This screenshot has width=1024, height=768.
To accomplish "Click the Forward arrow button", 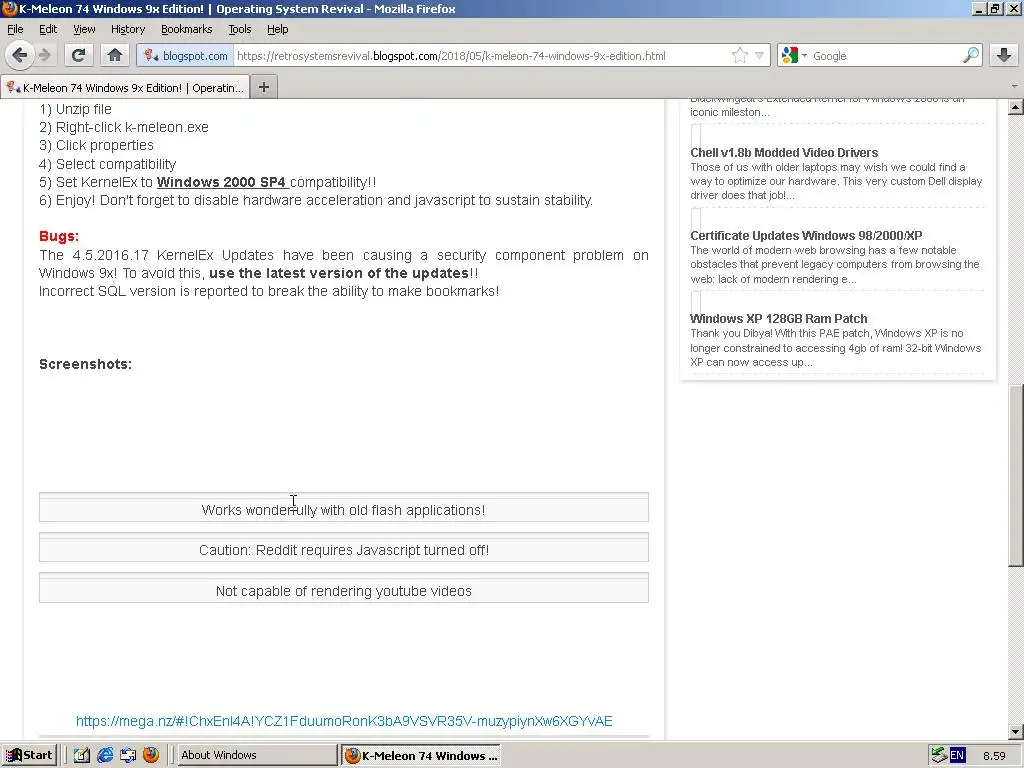I will (46, 56).
